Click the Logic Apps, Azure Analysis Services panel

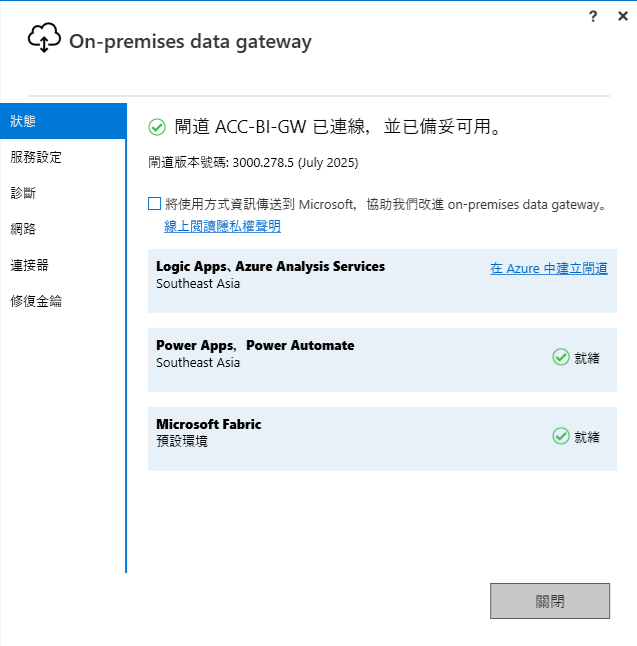pos(300,290)
